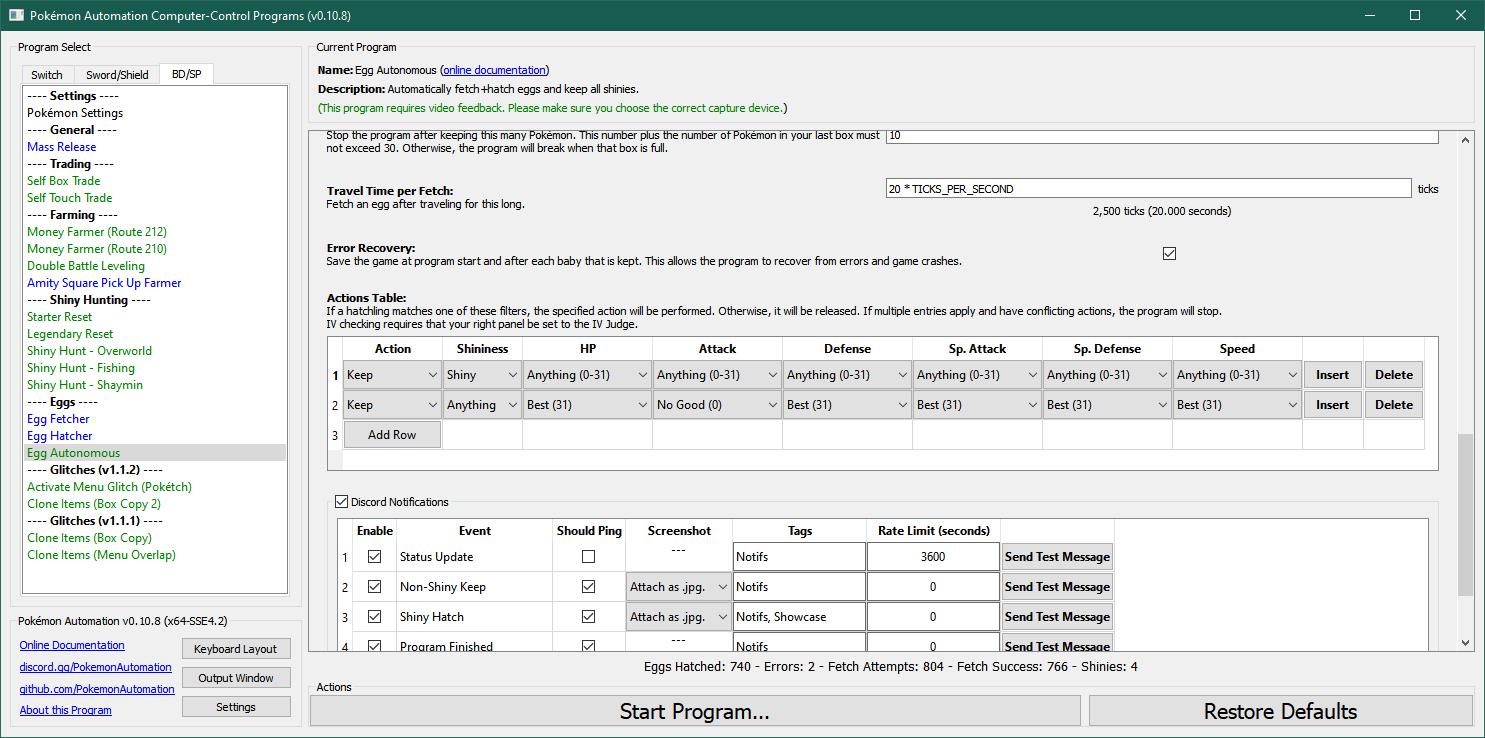Click Add Row in Actions Table
Viewport: 1485px width, 738px height.
point(392,435)
